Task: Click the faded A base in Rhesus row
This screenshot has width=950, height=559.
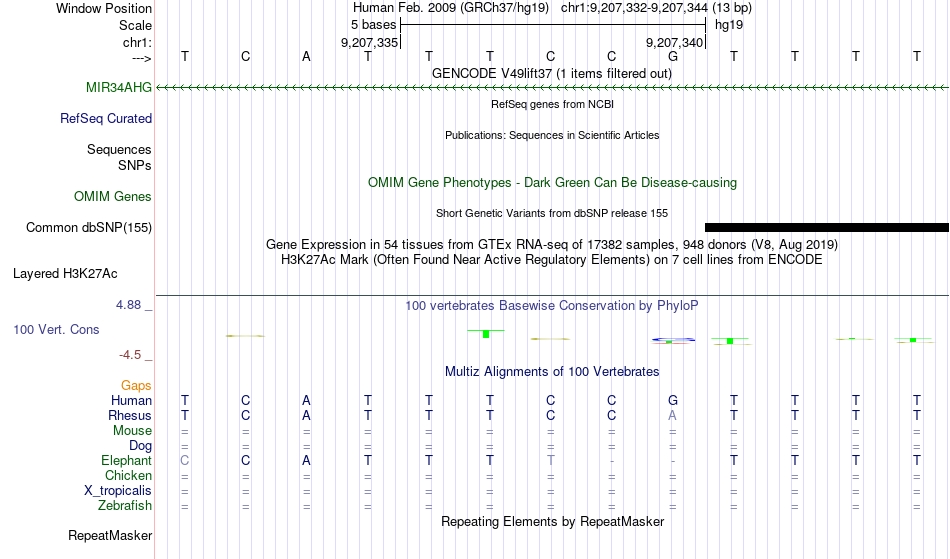Action: tap(673, 415)
